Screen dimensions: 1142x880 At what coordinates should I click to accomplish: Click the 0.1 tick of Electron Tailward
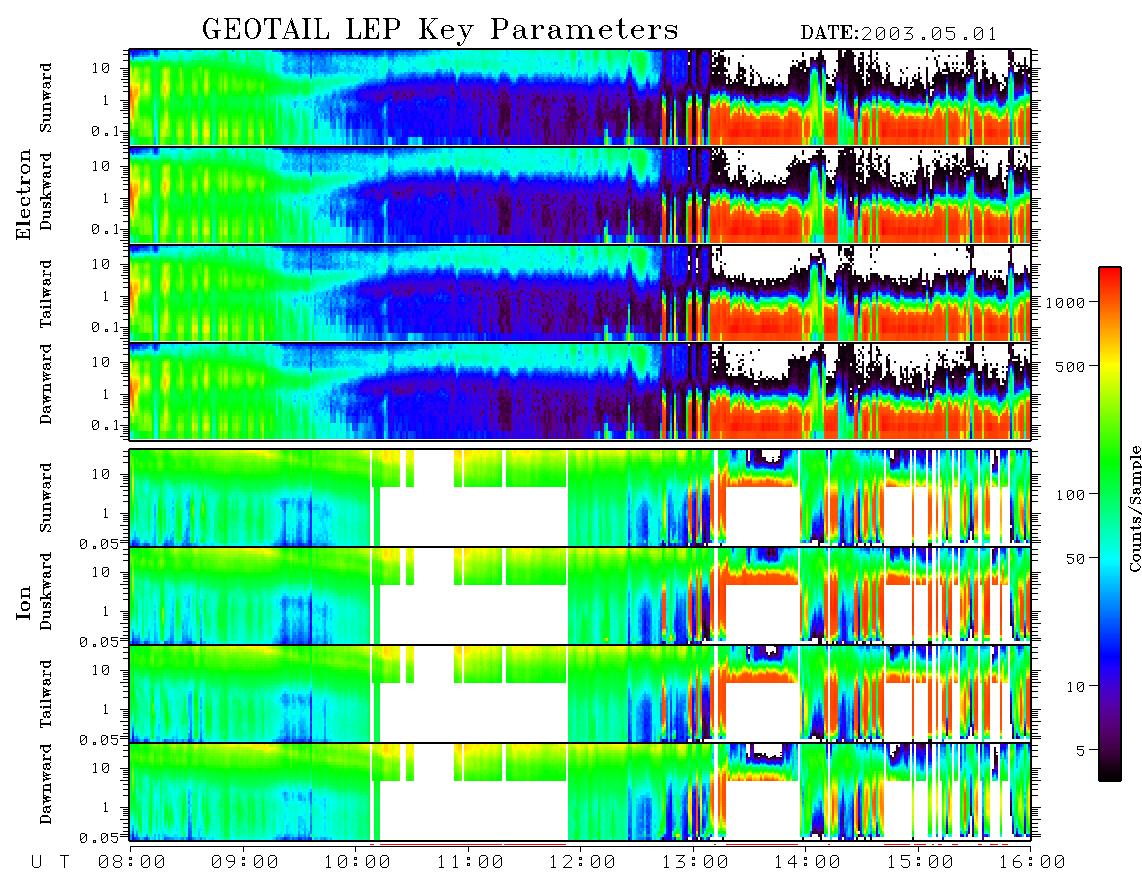[x=107, y=328]
